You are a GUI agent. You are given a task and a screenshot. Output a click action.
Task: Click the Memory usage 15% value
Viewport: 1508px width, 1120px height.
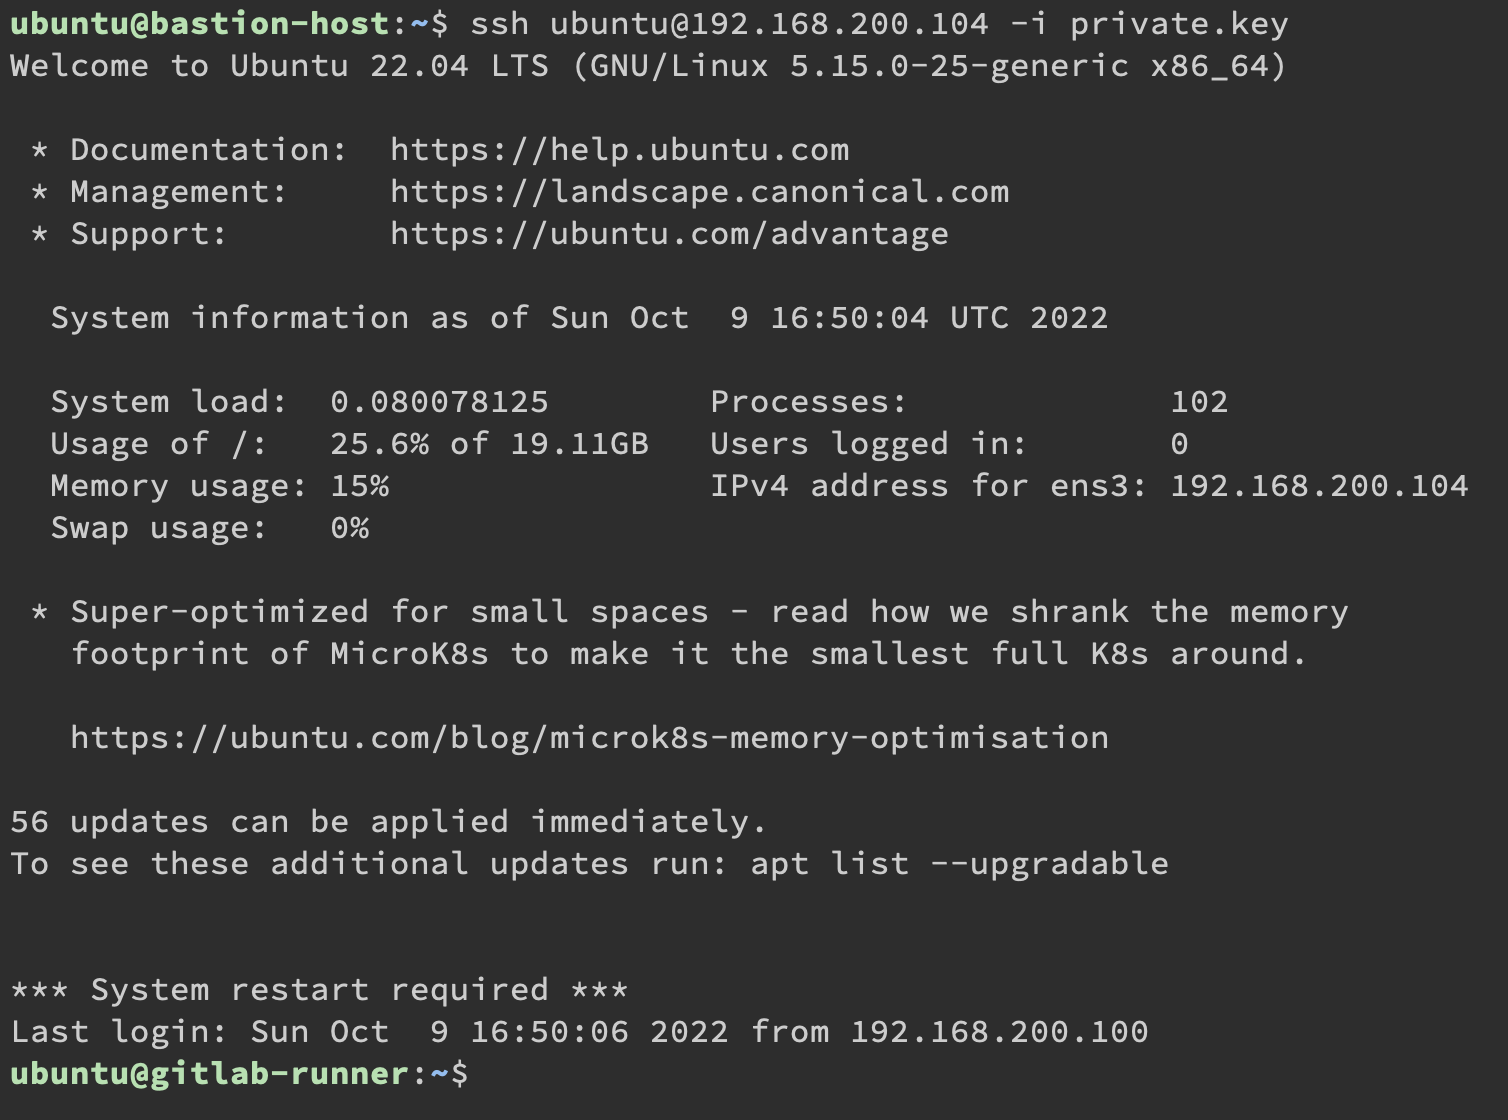(359, 486)
